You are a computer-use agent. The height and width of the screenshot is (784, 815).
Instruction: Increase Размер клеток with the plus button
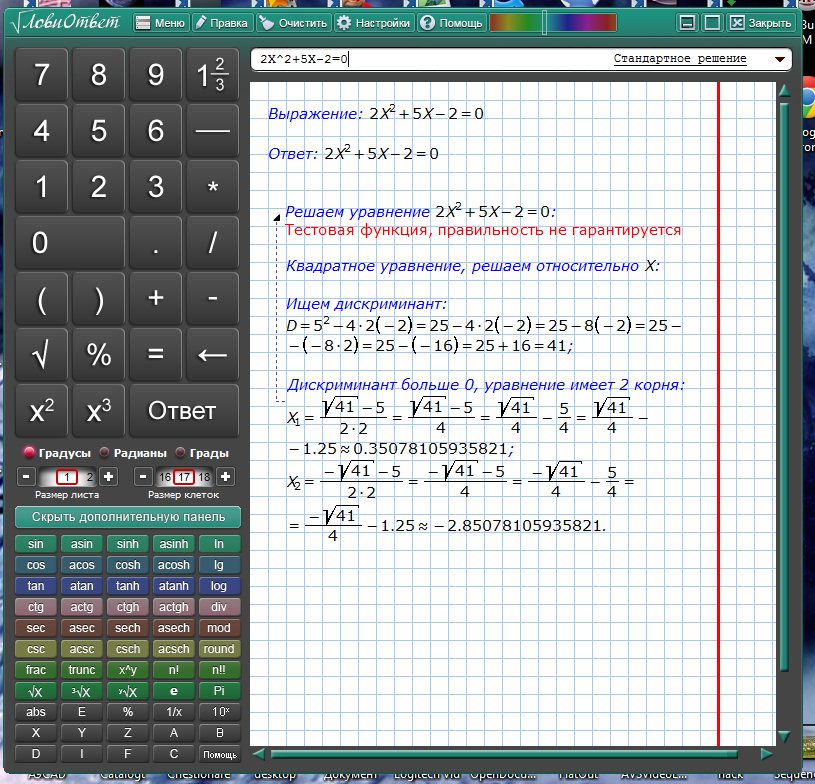point(226,476)
